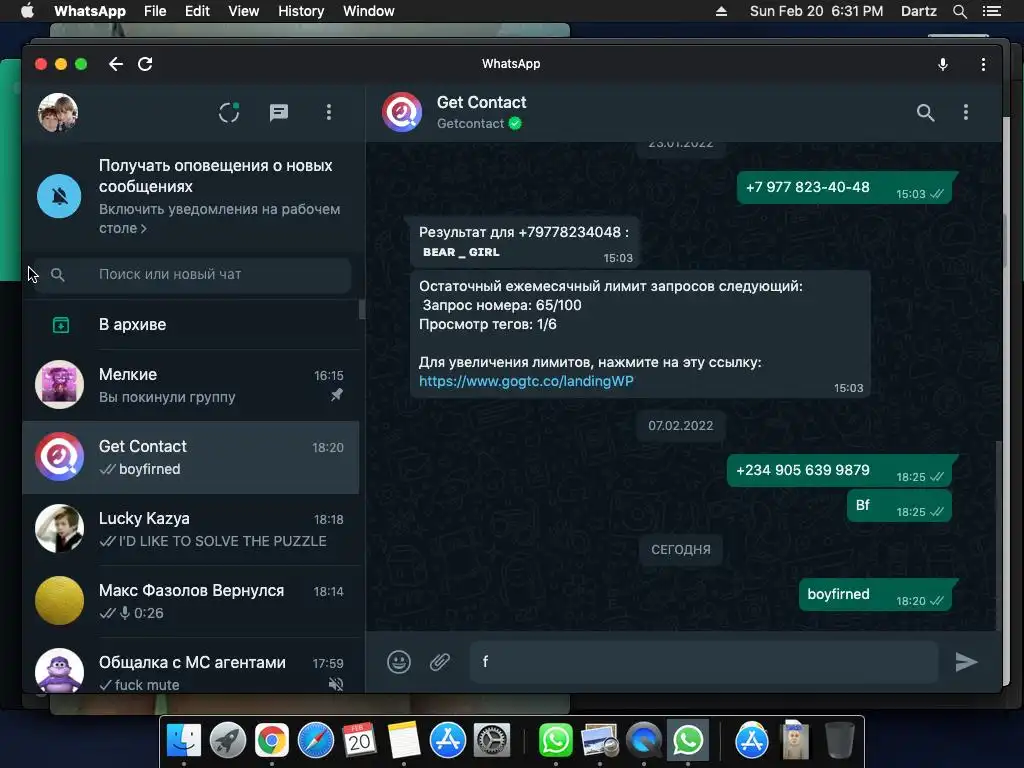Click the boyfirned message bubble
This screenshot has height=768, width=1024.
pos(874,594)
